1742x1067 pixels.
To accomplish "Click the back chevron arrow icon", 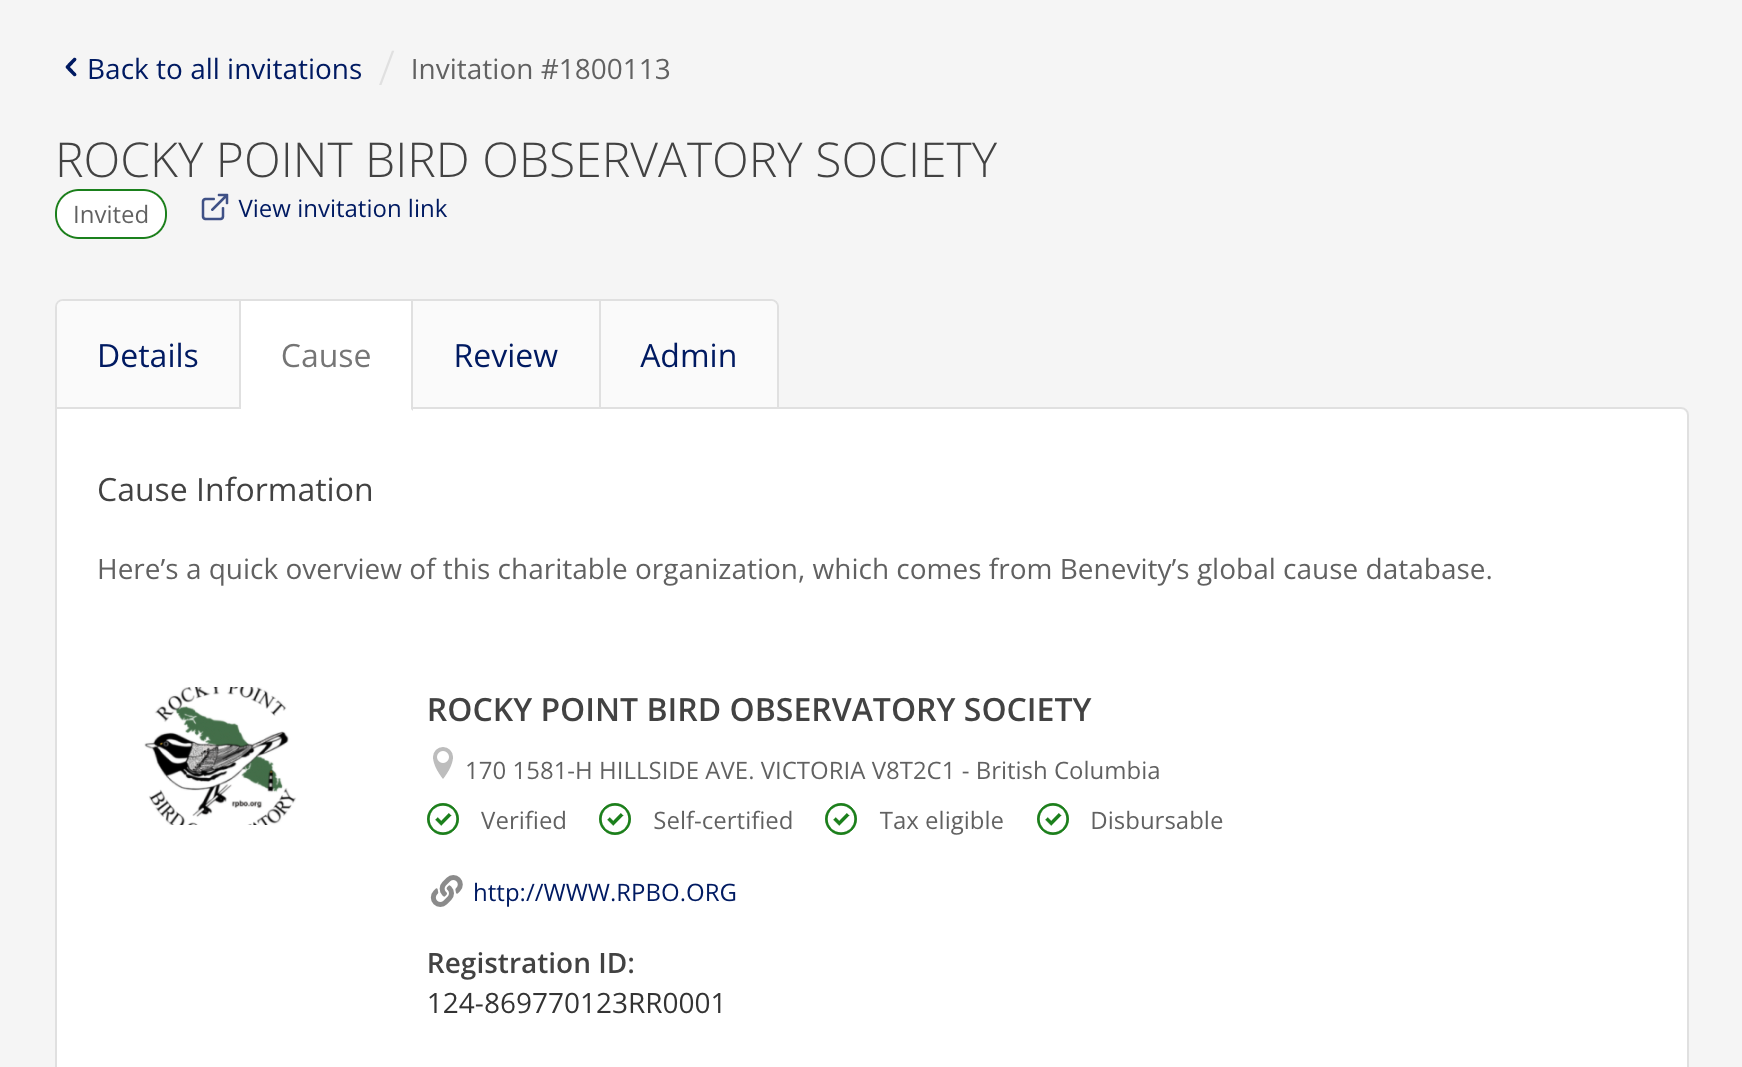I will click(x=71, y=68).
